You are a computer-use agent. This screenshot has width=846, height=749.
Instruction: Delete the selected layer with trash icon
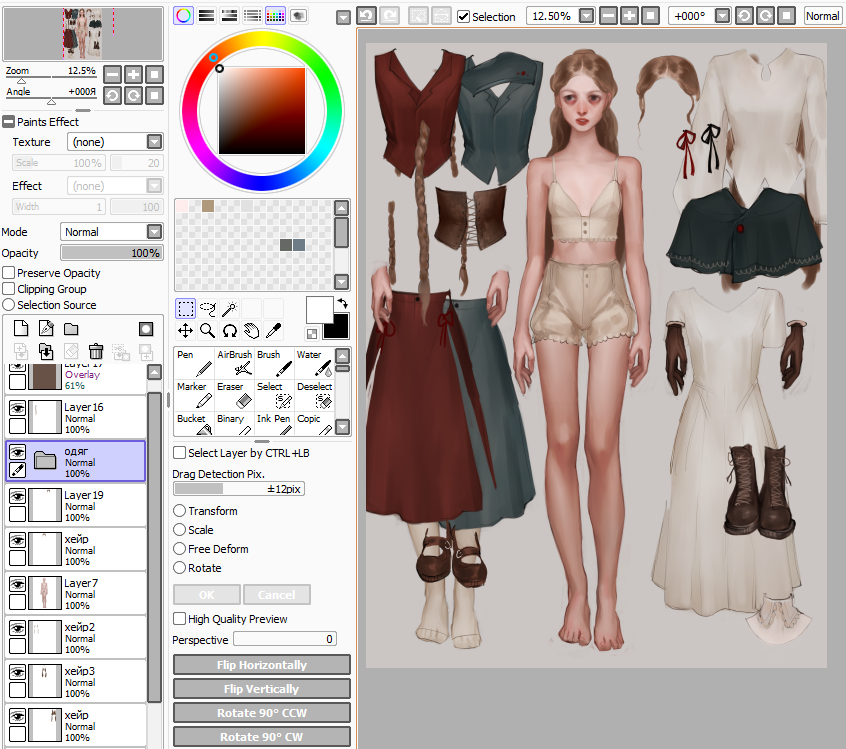pyautogui.click(x=96, y=351)
